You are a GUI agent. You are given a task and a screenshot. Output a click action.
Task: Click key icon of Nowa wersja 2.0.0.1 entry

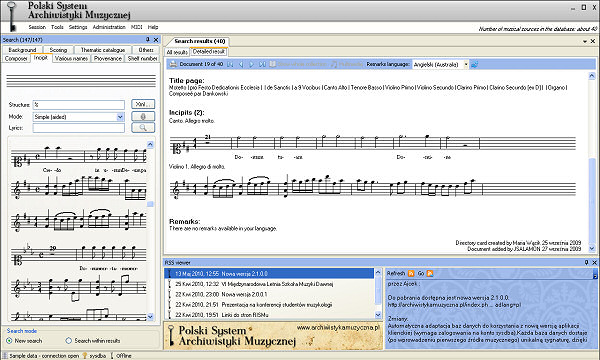(170, 294)
